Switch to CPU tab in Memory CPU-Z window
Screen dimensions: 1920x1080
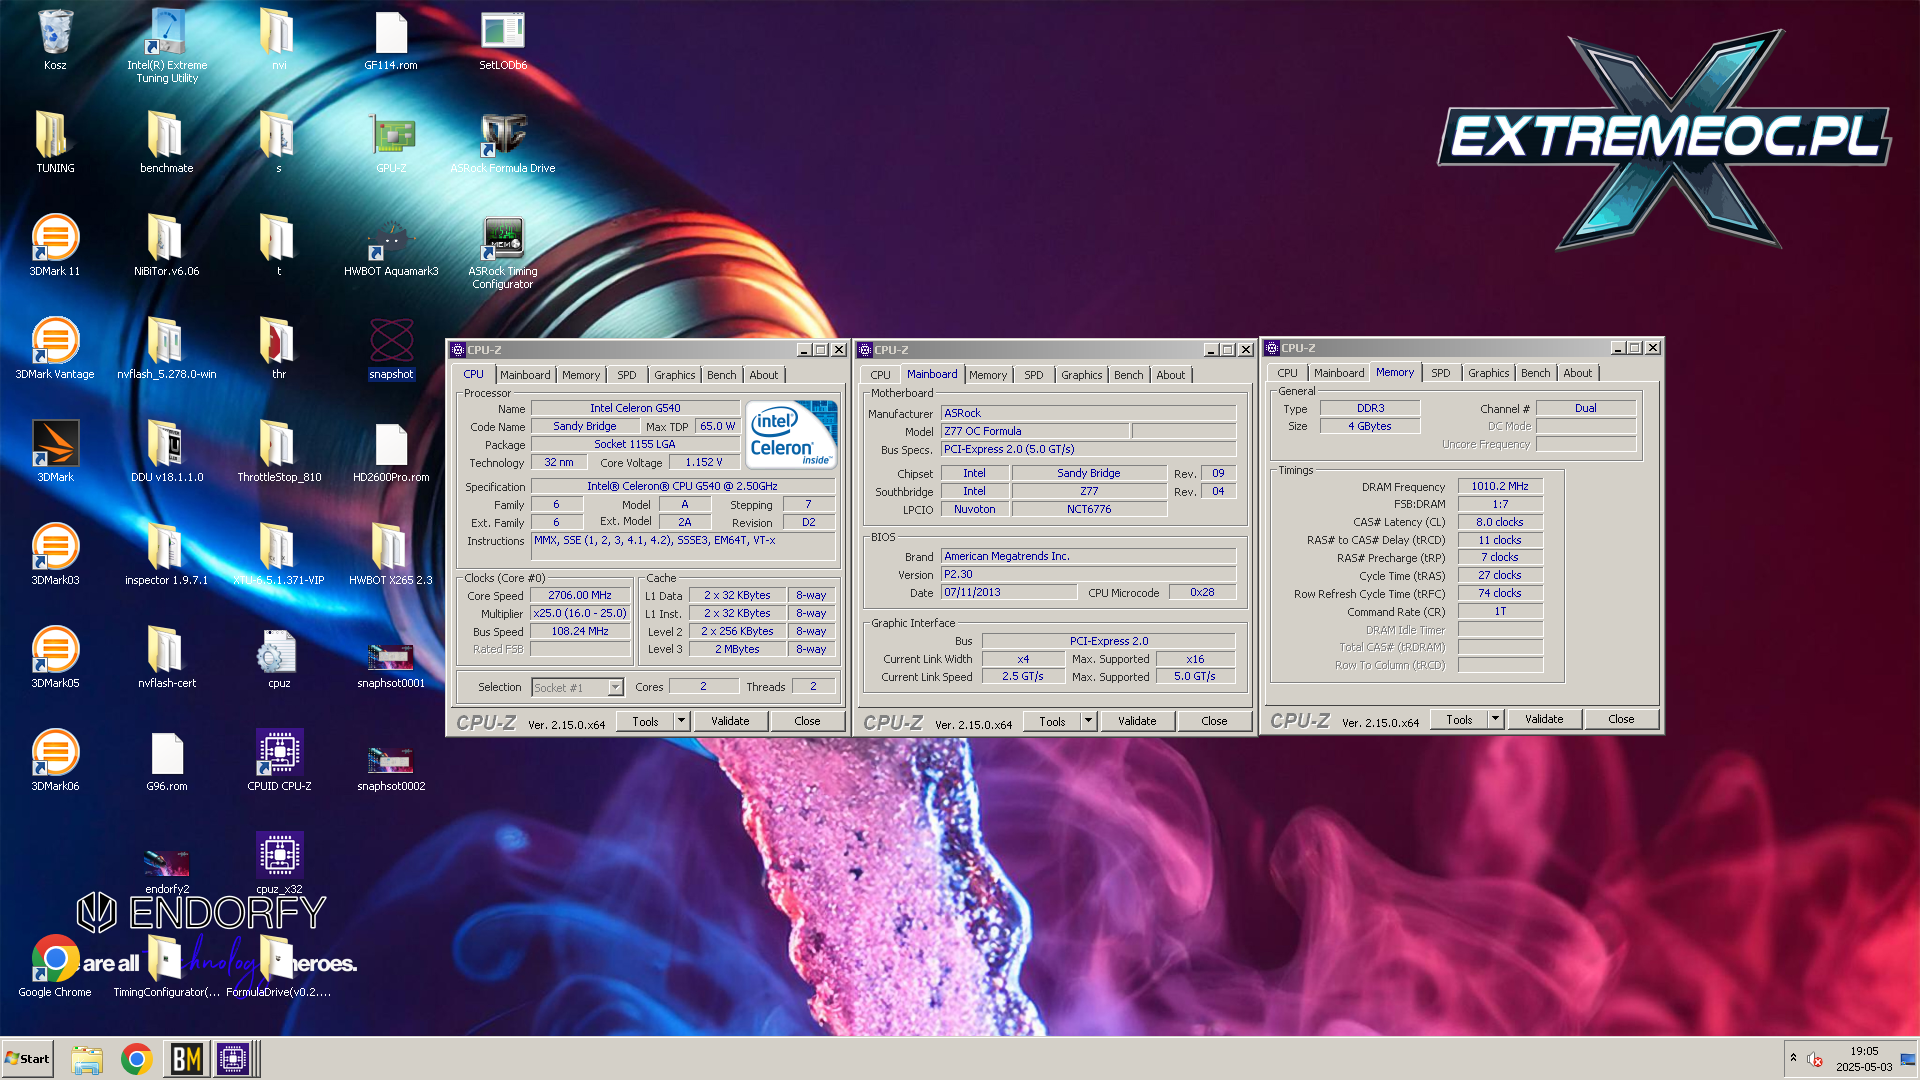tap(1287, 373)
